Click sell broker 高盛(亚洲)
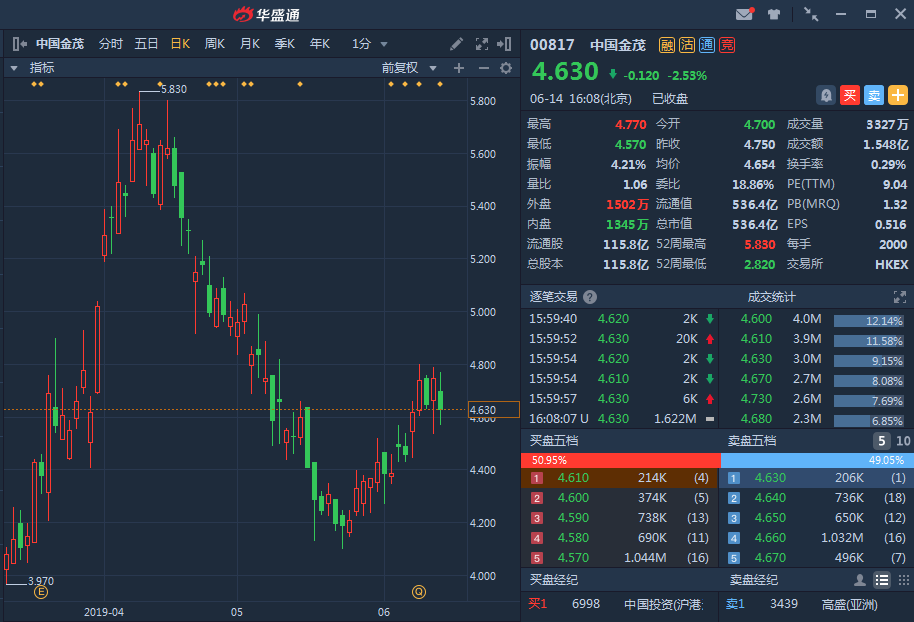This screenshot has height=622, width=914. (x=849, y=605)
